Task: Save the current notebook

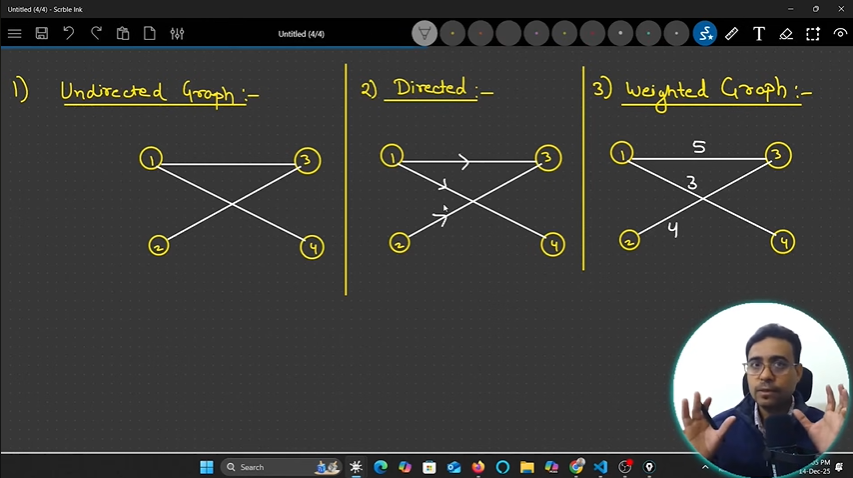Action: pyautogui.click(x=41, y=34)
